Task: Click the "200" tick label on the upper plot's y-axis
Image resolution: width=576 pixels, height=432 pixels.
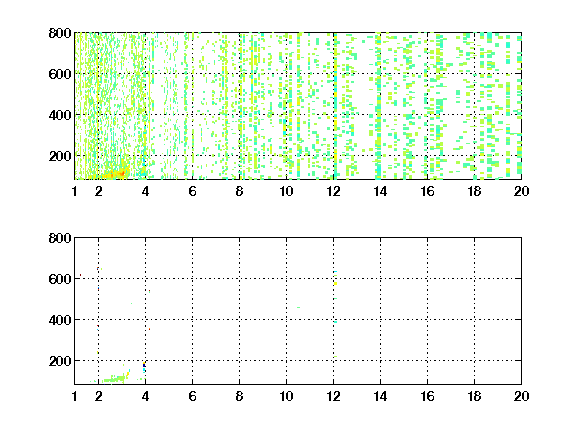Action: [x=60, y=156]
